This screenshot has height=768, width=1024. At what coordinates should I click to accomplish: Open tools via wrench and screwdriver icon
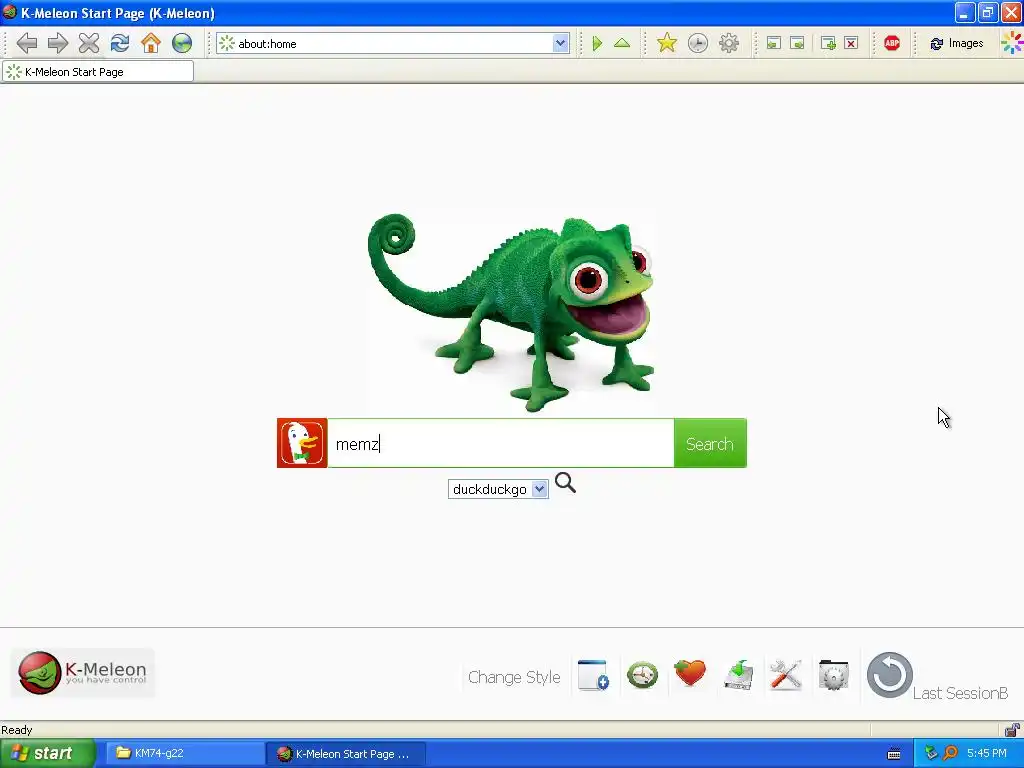pyautogui.click(x=786, y=675)
